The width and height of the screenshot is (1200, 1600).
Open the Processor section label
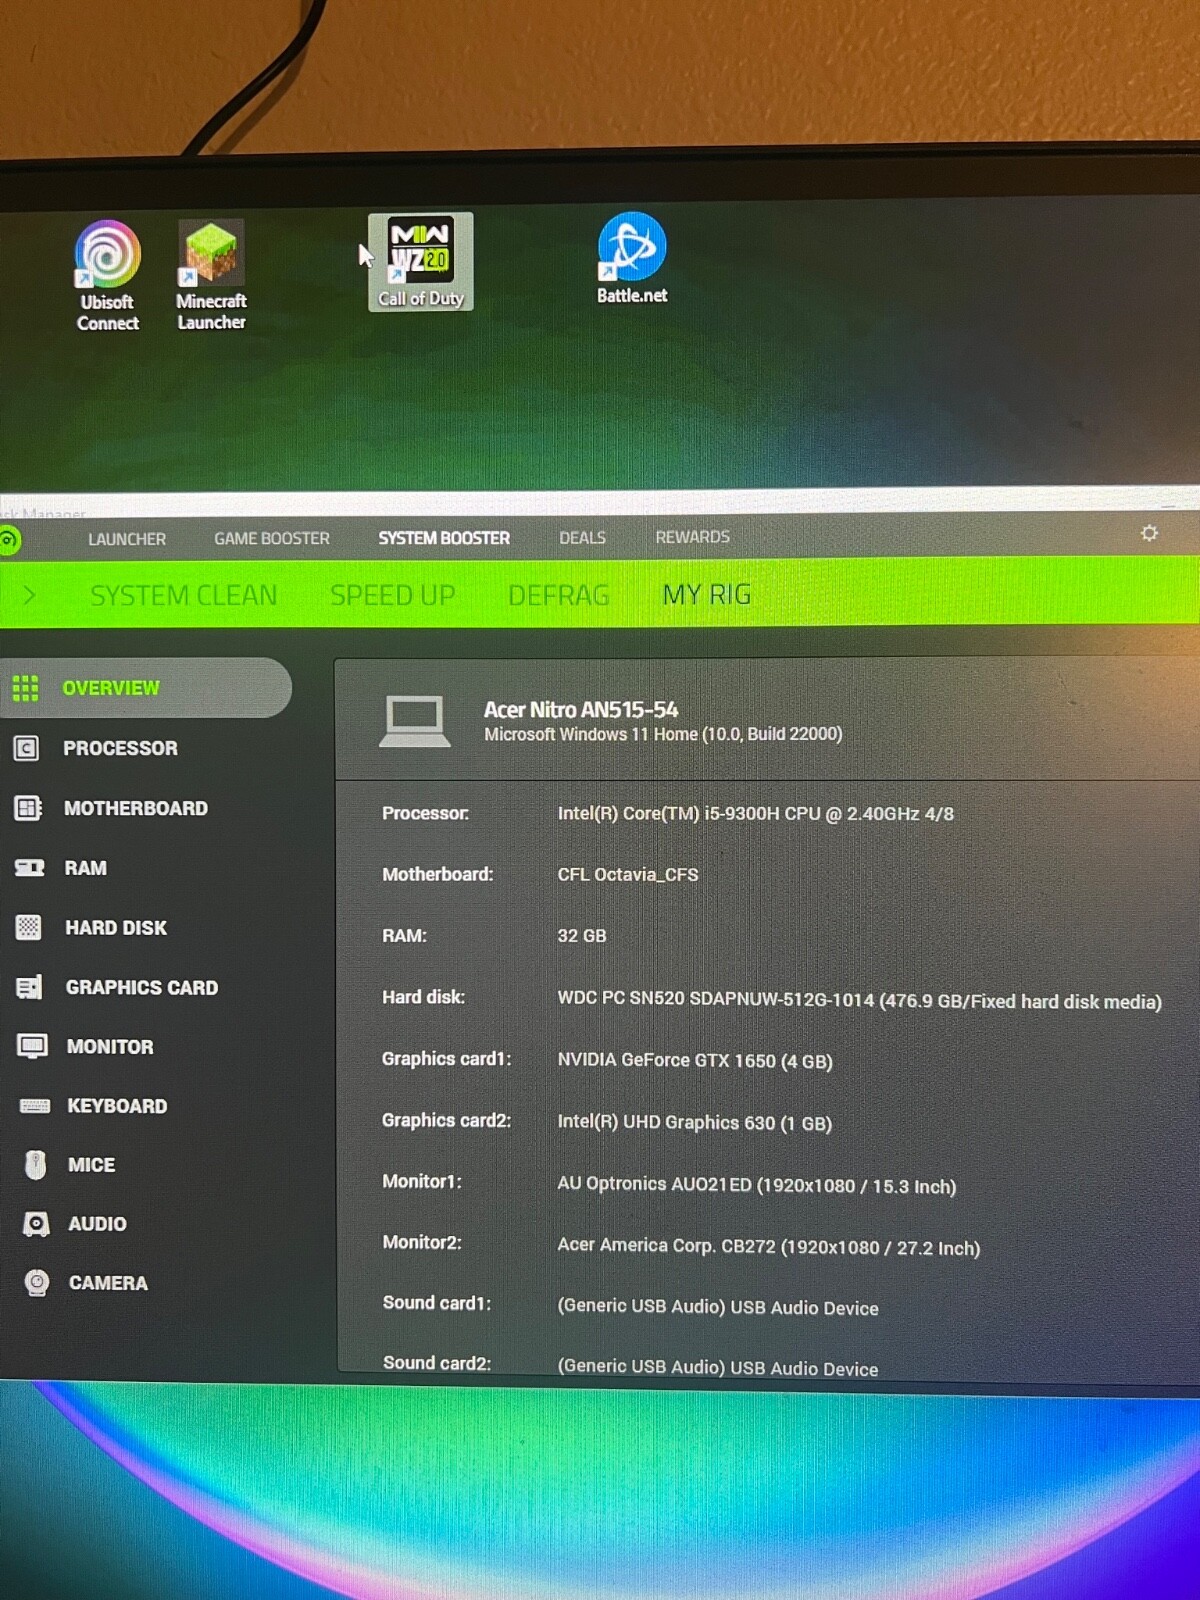[x=120, y=748]
